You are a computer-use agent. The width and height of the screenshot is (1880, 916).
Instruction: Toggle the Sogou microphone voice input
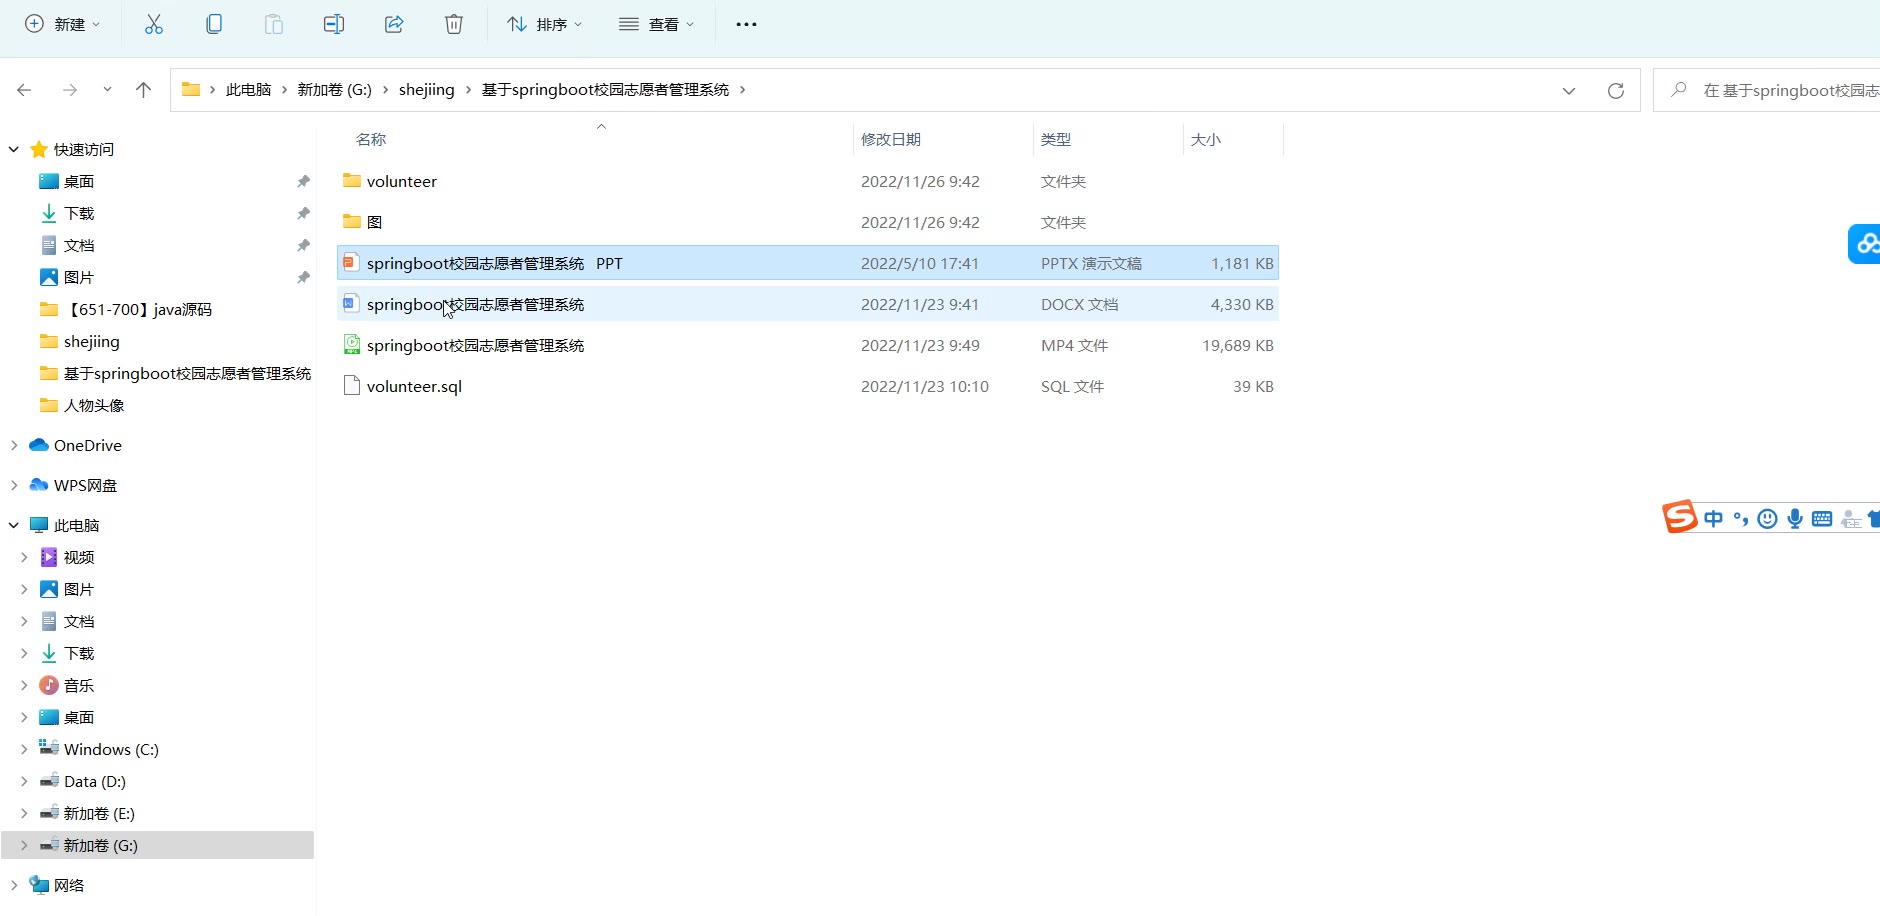click(x=1795, y=518)
